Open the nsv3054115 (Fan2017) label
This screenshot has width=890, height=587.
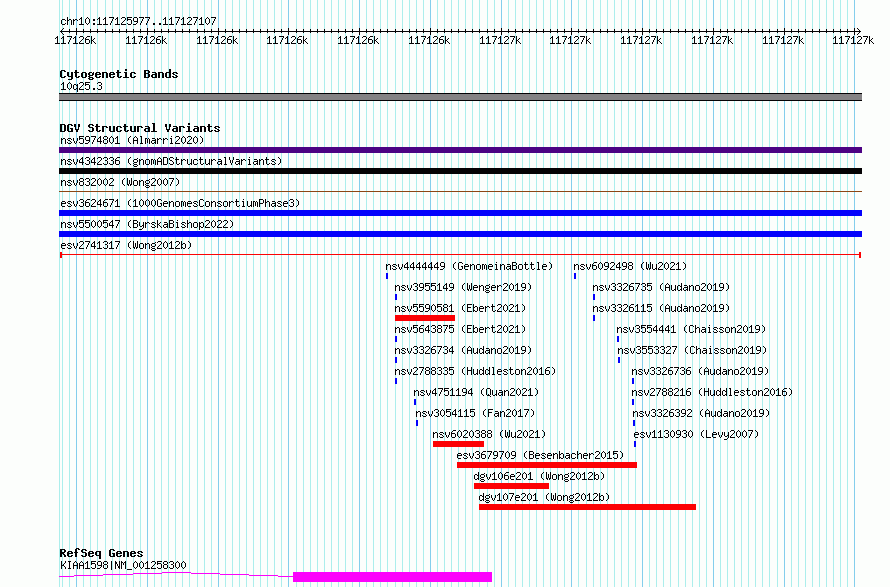[x=475, y=413]
